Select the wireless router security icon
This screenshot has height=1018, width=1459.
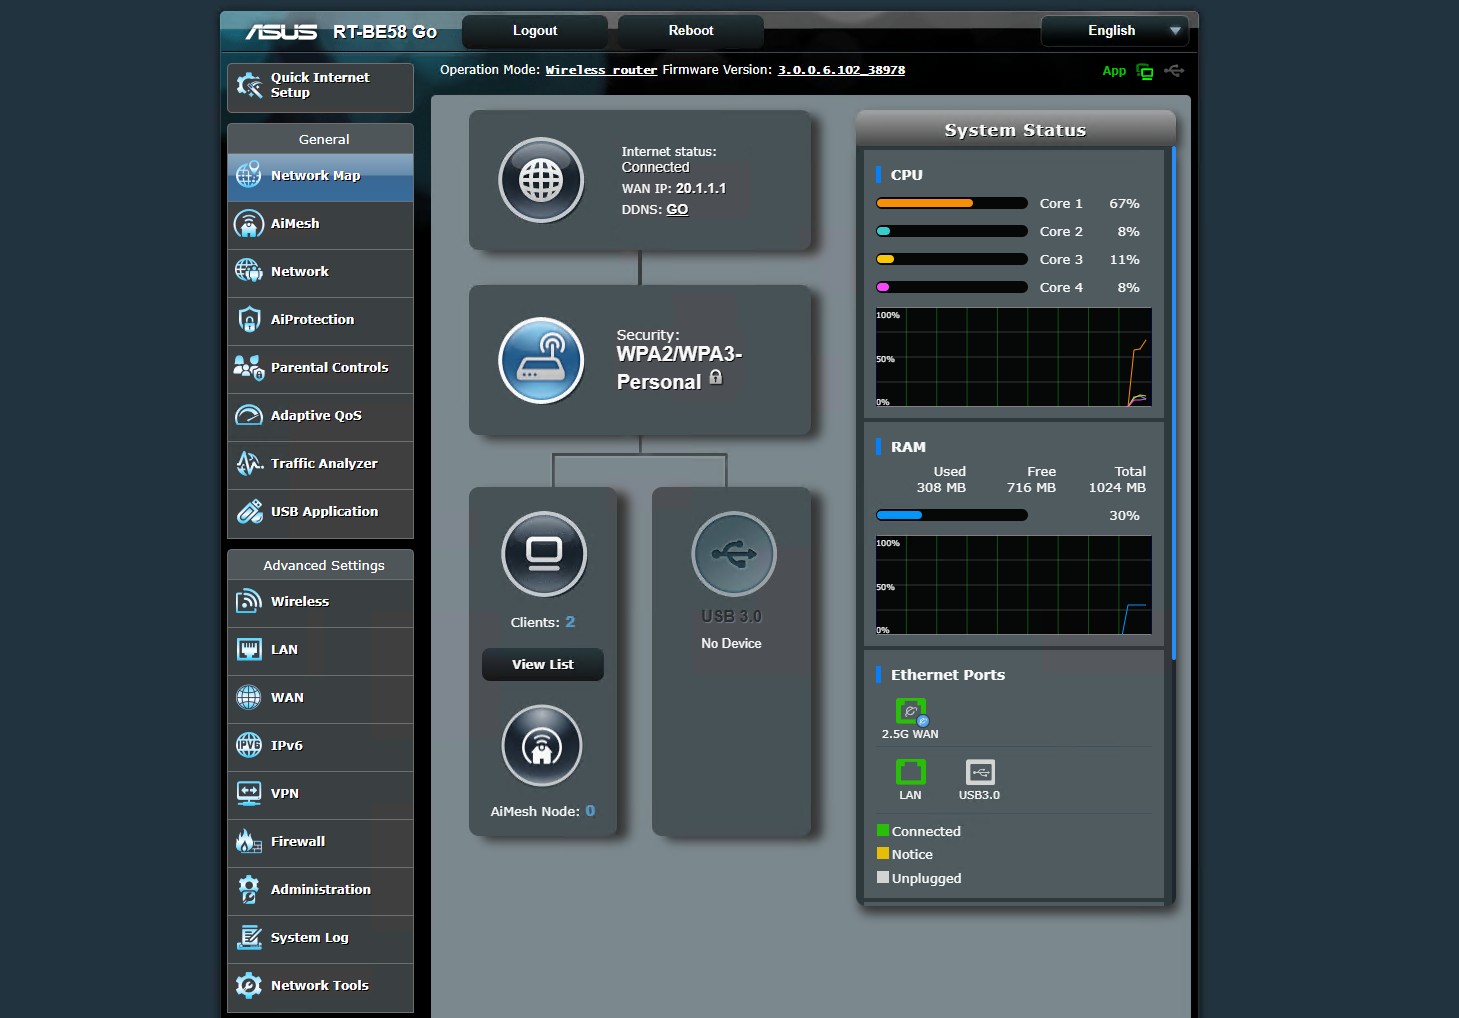[541, 360]
